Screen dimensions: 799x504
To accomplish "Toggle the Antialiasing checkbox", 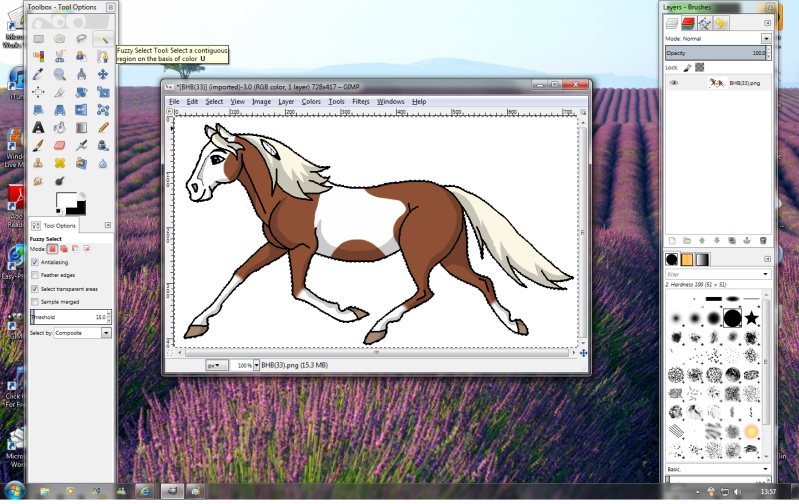I will [35, 262].
